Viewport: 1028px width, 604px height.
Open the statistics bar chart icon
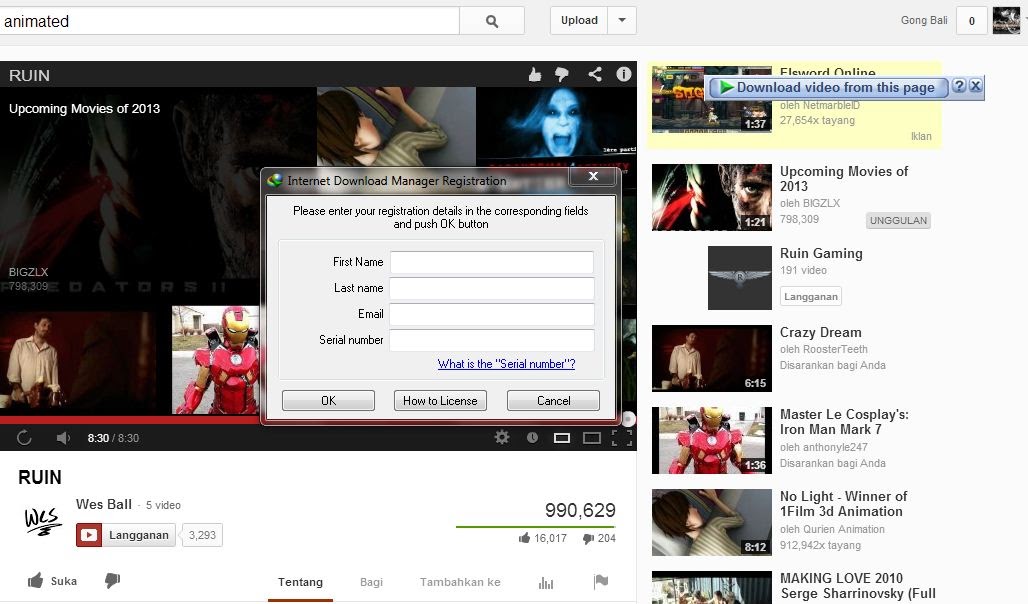click(x=545, y=582)
